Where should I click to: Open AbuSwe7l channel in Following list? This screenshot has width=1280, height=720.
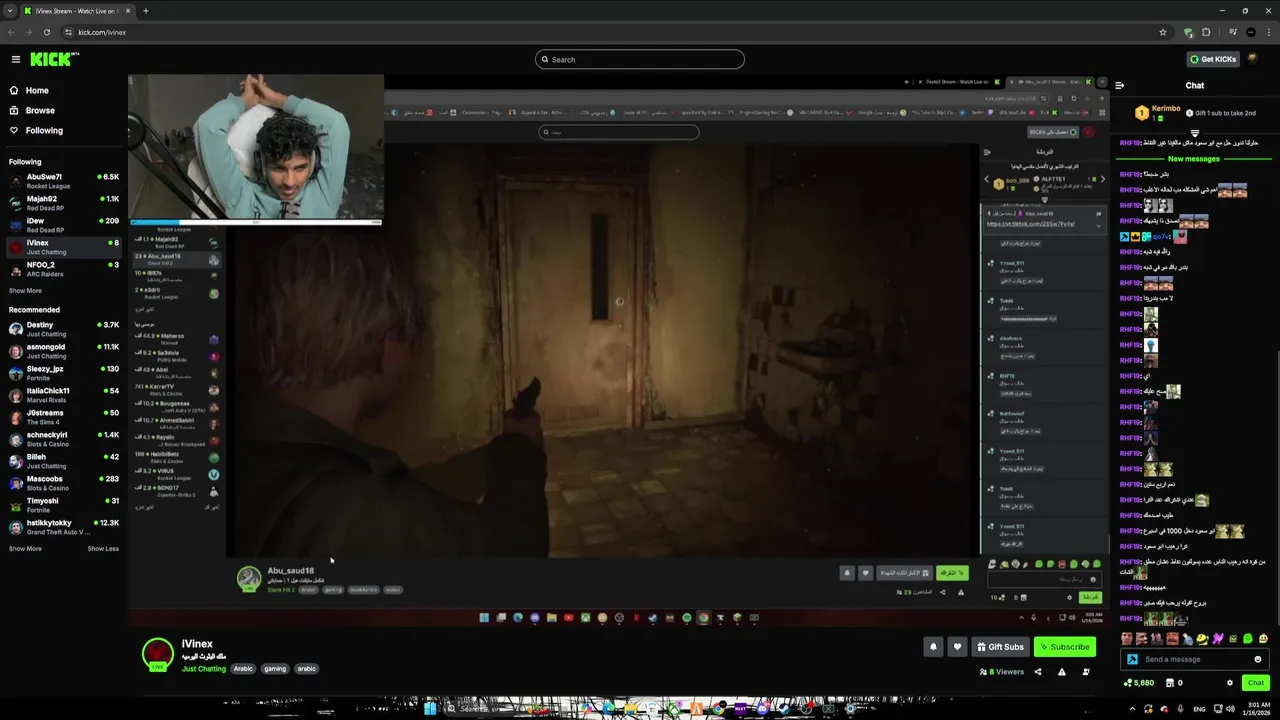(64, 181)
